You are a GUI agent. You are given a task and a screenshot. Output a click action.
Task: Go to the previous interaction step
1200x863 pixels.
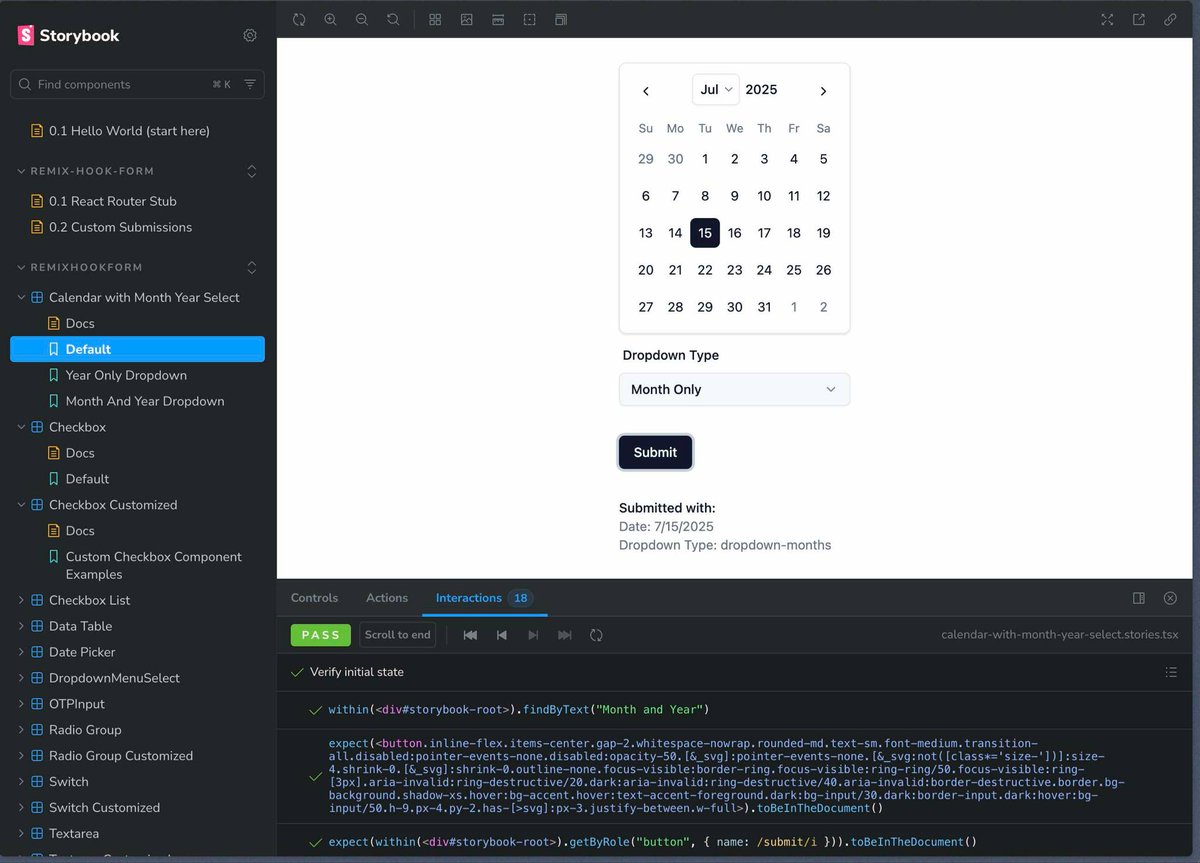coord(502,635)
